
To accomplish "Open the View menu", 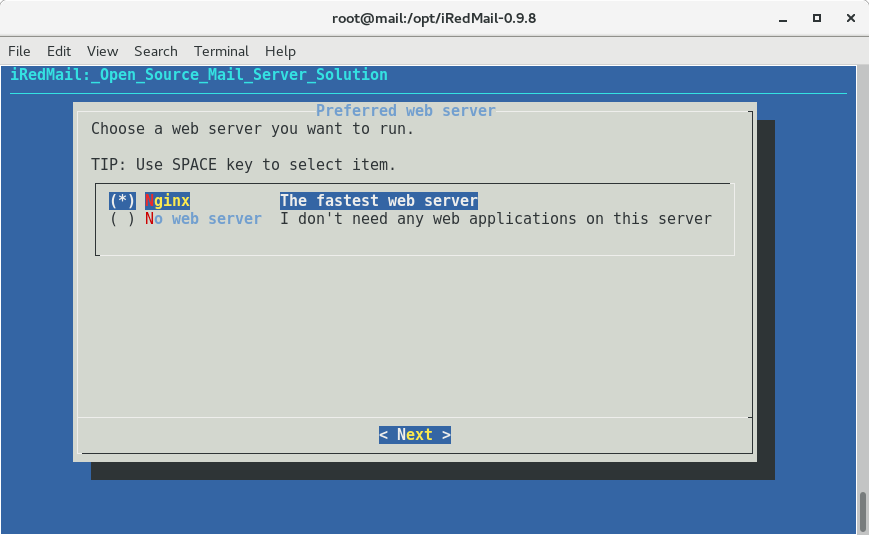I will click(103, 51).
